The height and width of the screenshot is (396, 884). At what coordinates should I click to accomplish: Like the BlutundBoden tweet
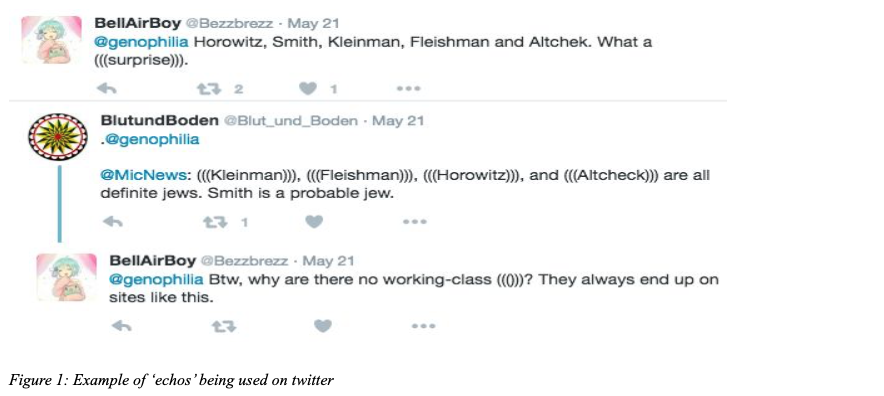(314, 222)
